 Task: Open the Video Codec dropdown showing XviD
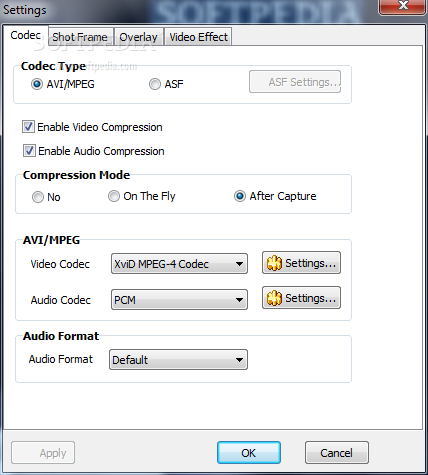pyautogui.click(x=179, y=264)
